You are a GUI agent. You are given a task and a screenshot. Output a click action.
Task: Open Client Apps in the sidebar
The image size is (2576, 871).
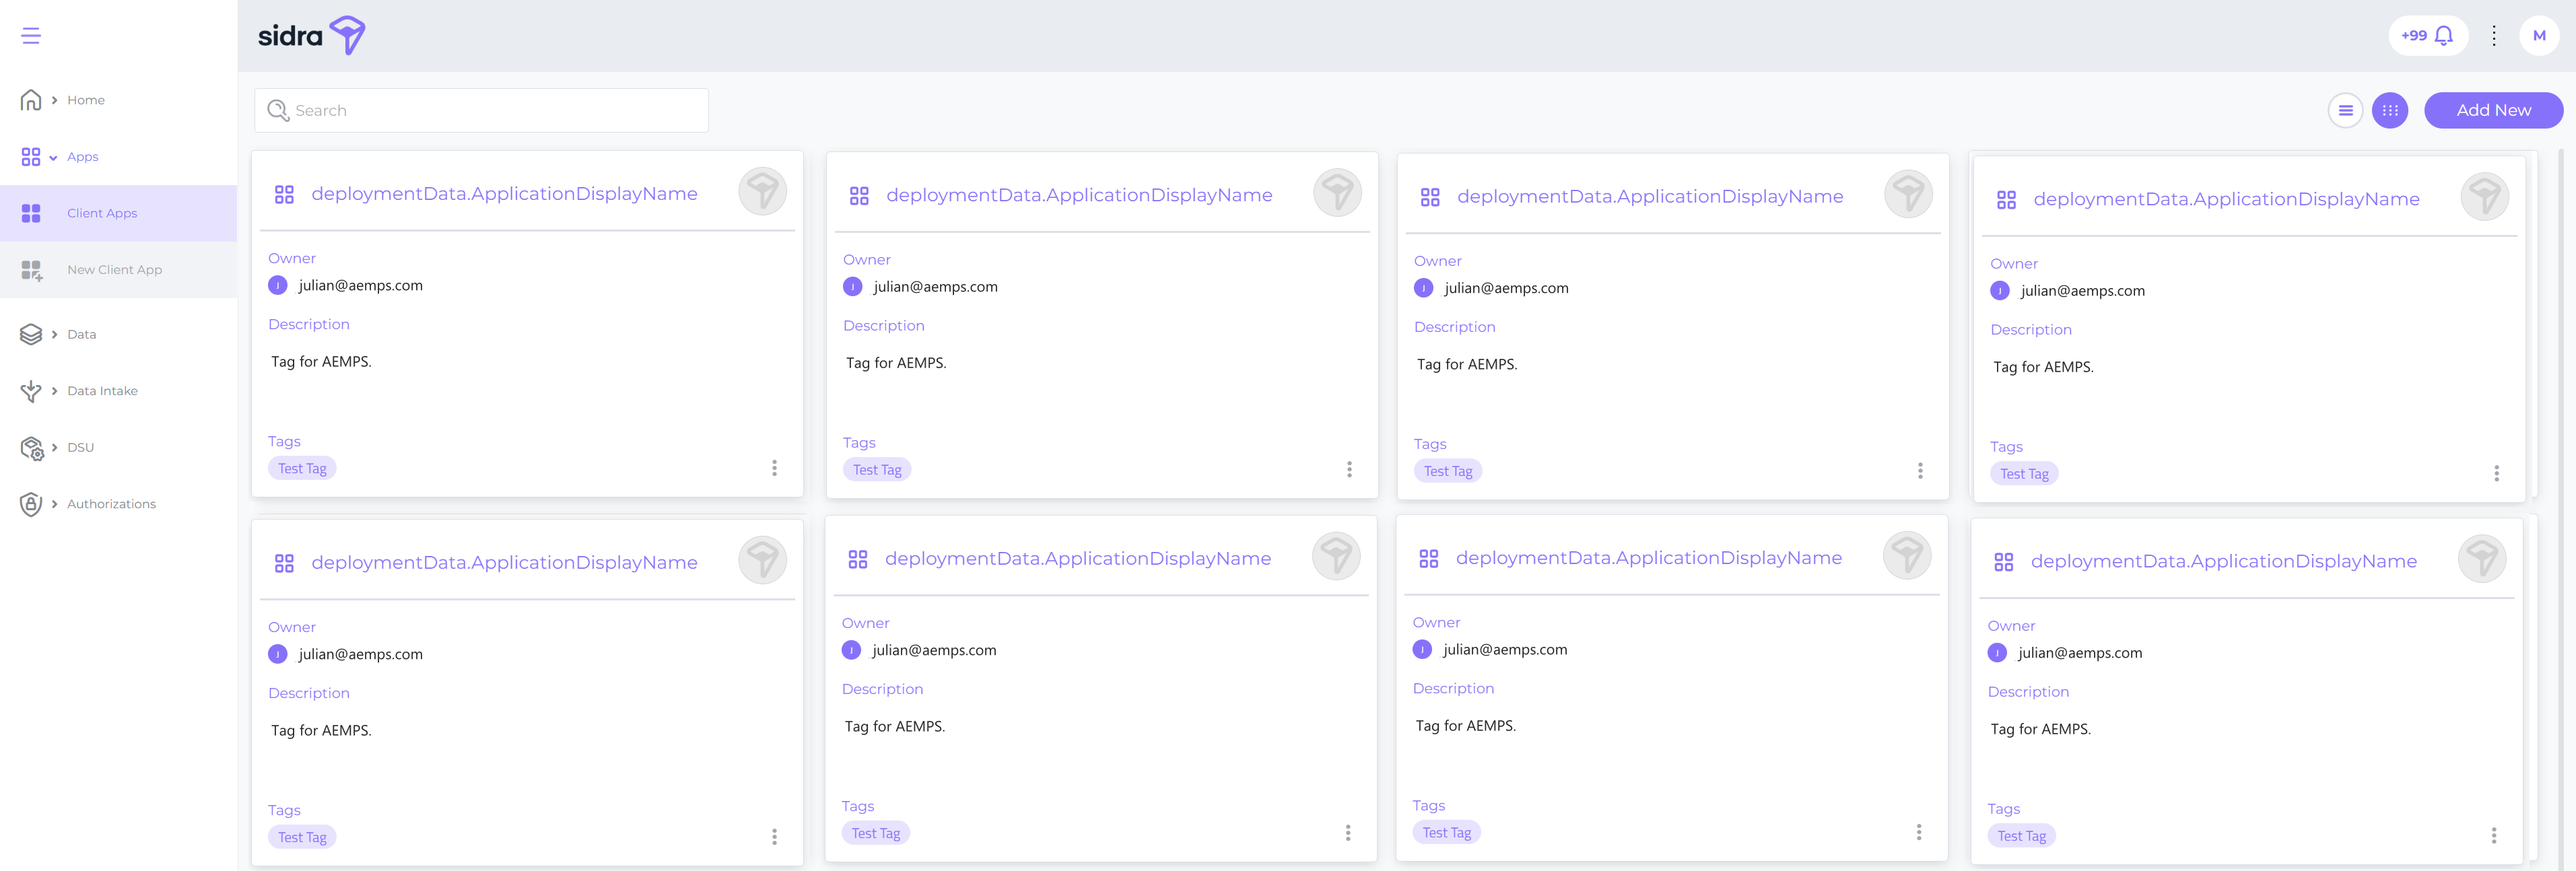tap(118, 213)
